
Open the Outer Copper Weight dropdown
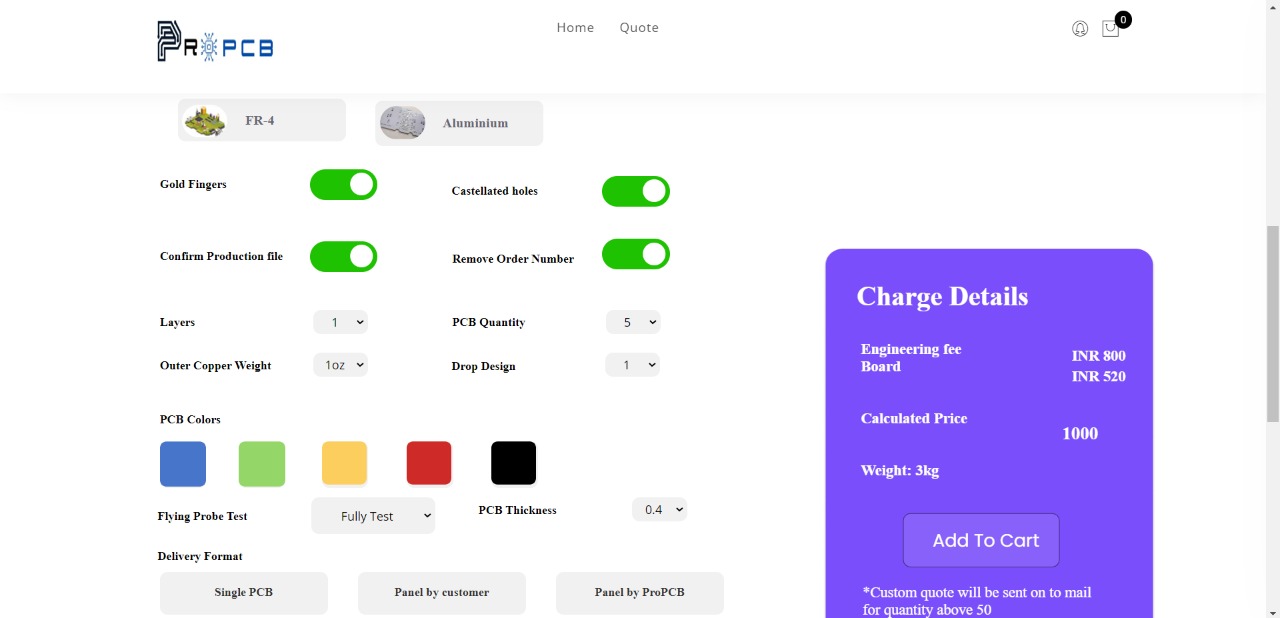pos(340,365)
